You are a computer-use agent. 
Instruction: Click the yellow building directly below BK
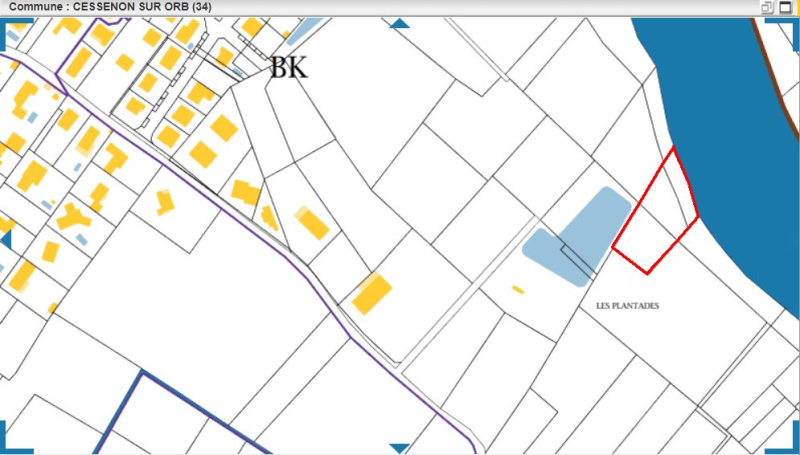[x=312, y=222]
